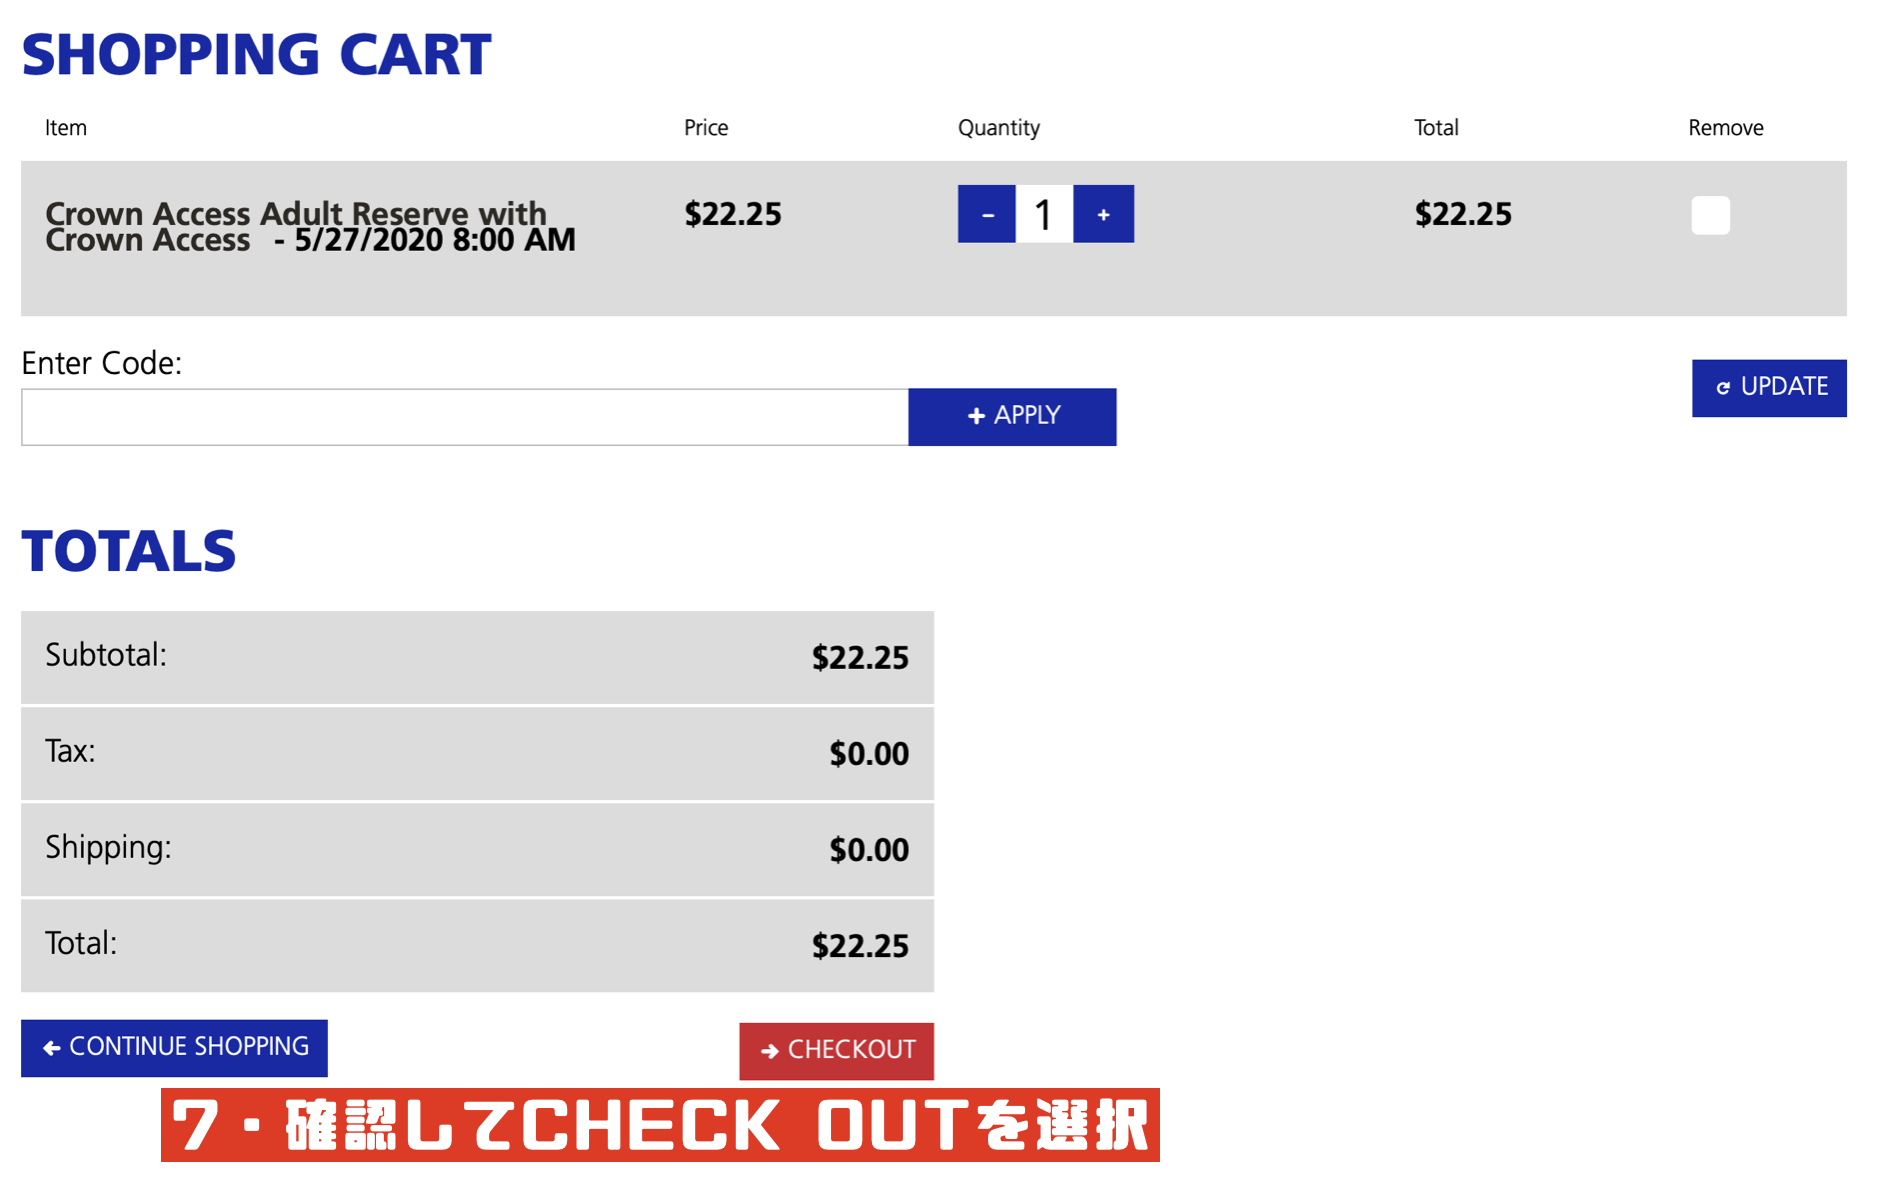Click the quantity value field showing 1
Screen dimensions: 1904x1184
(x=1044, y=214)
